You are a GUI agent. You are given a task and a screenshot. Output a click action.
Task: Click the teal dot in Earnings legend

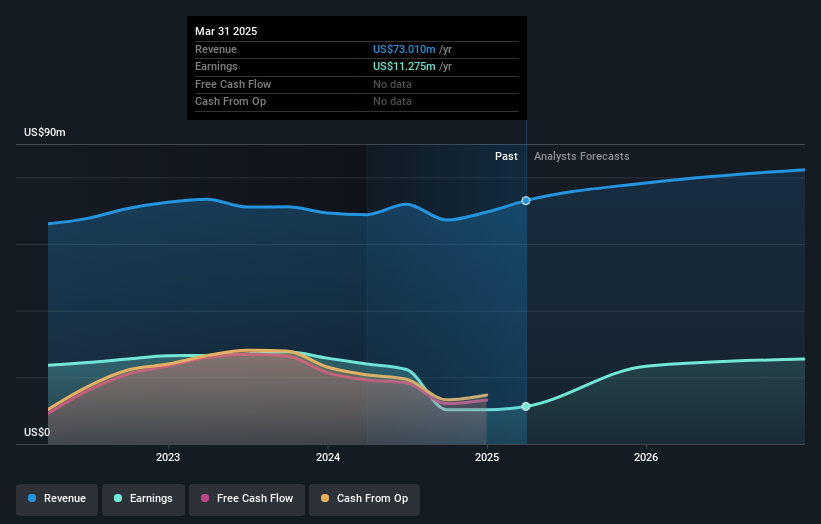coord(118,498)
